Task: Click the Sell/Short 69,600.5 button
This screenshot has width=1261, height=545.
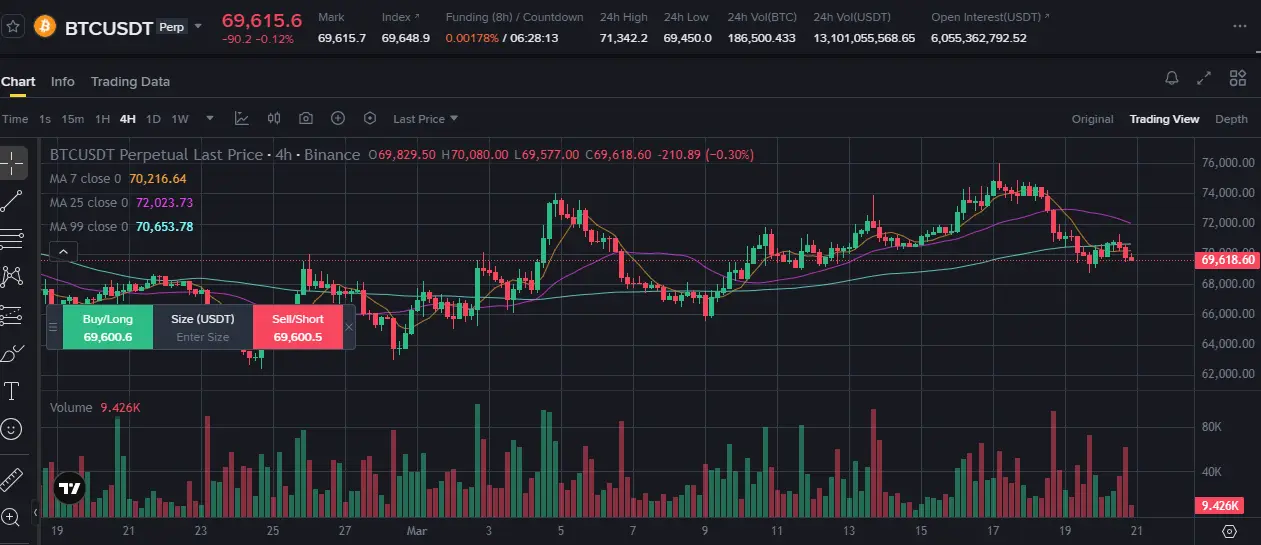Action: (297, 328)
